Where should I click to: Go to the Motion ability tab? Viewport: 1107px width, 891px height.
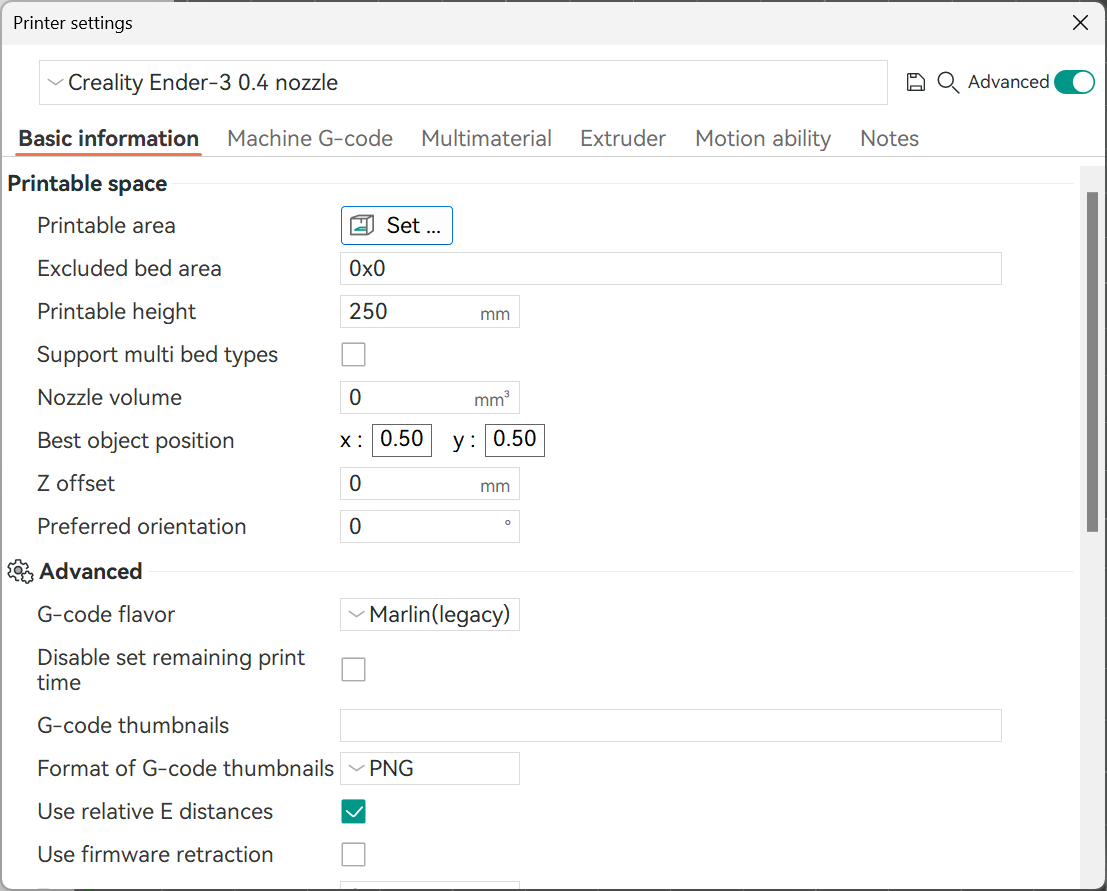coord(763,138)
